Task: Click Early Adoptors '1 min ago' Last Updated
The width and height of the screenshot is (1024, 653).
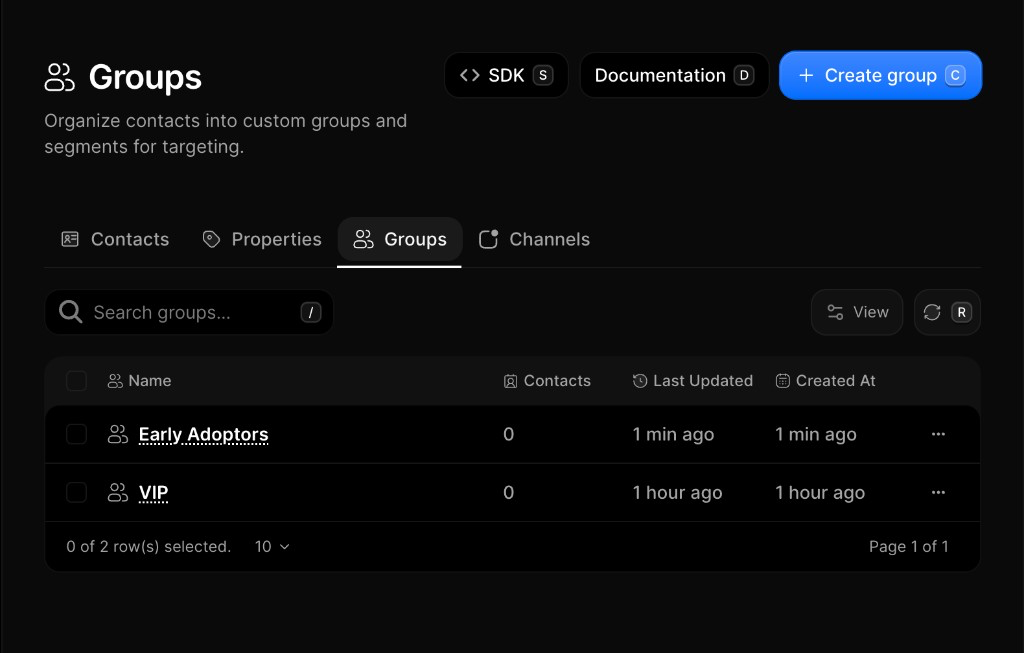Action: pos(673,434)
